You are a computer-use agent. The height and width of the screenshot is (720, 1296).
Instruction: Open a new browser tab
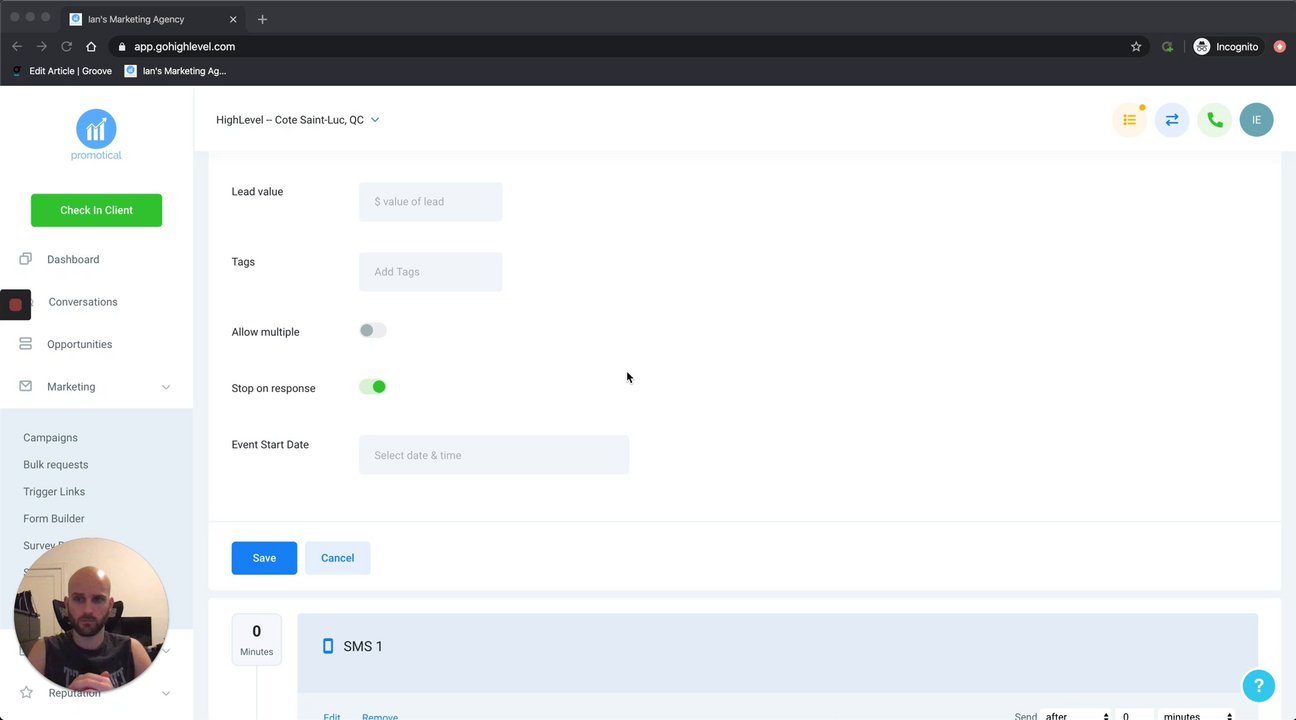click(262, 19)
